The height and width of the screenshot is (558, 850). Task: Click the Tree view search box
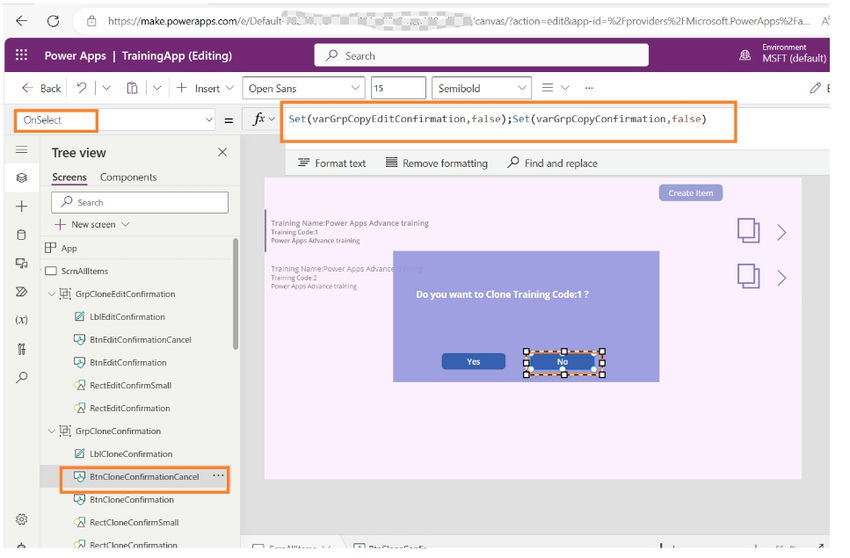140,202
